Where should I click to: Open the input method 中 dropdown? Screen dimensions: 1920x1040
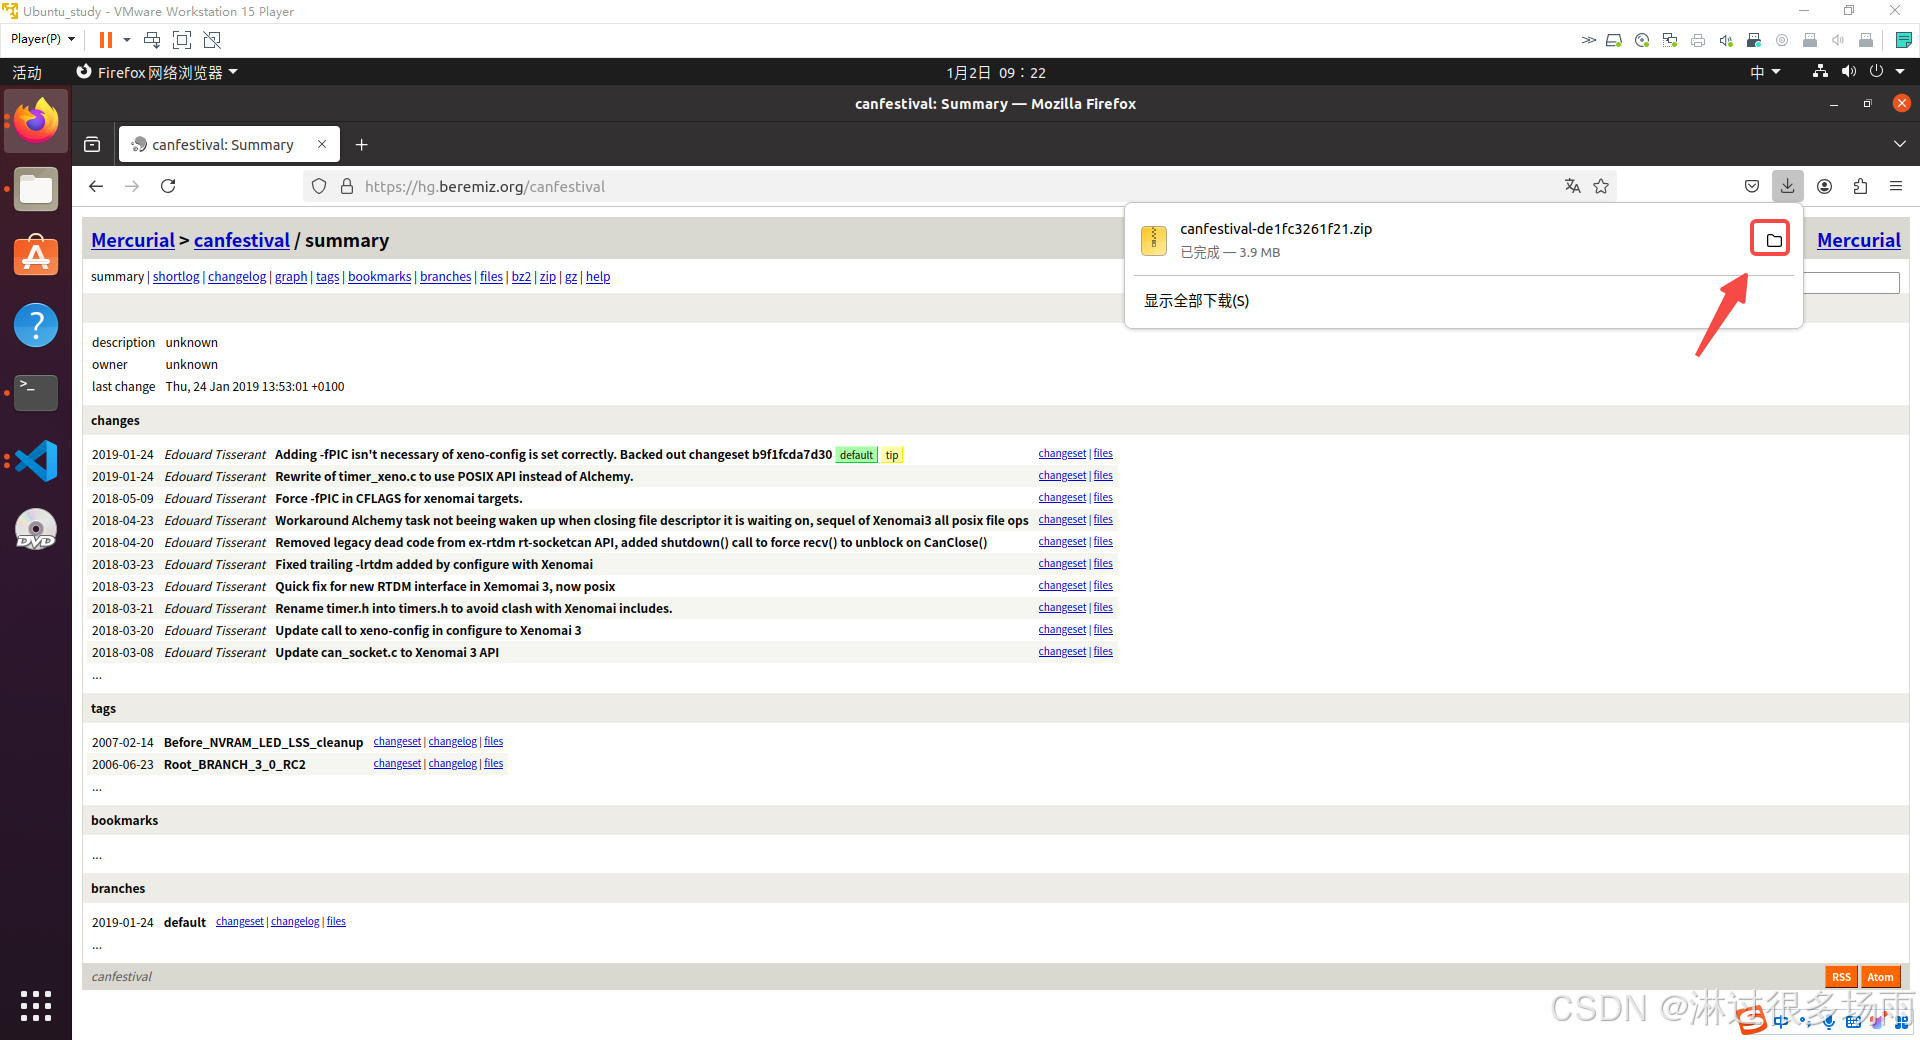(1765, 72)
